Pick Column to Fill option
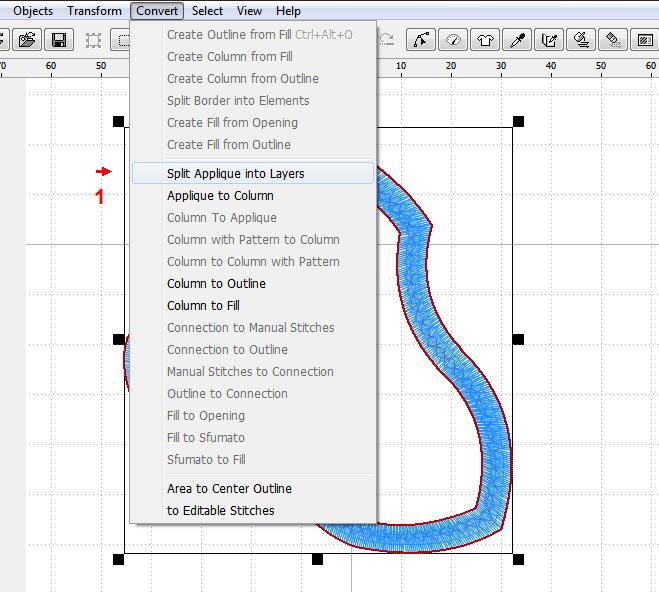 (x=203, y=306)
